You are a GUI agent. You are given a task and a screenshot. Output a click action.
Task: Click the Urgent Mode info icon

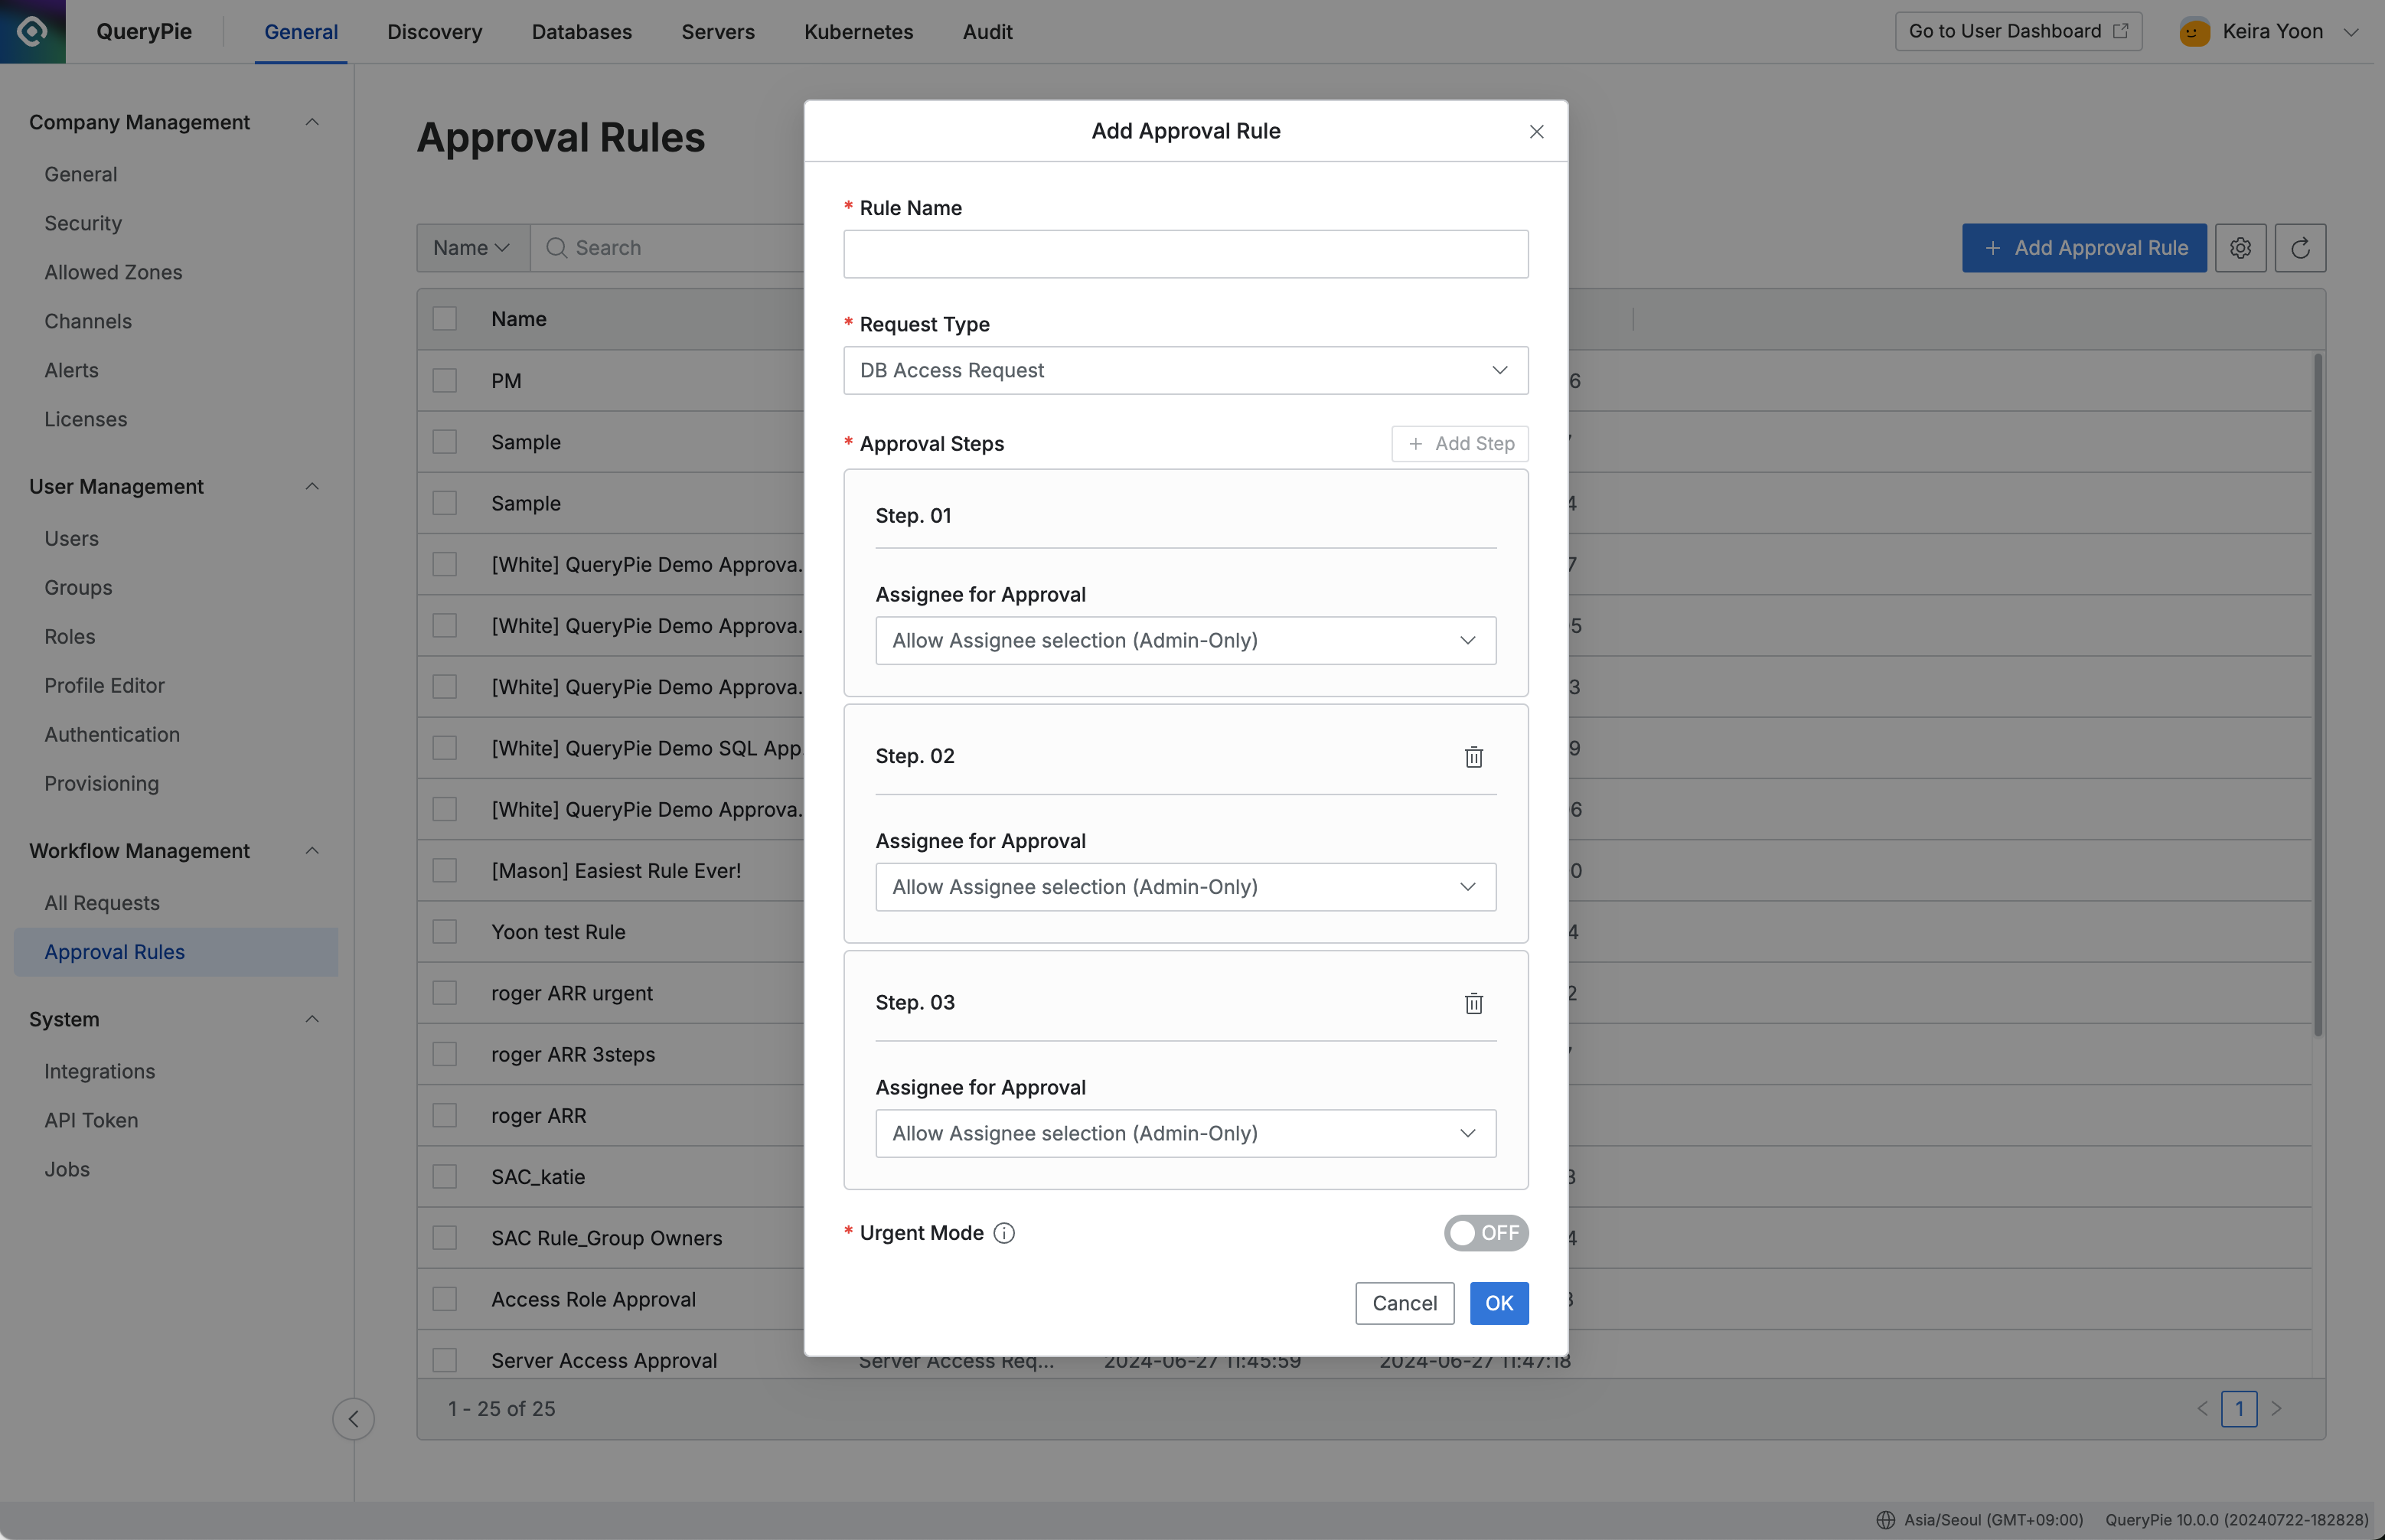[x=1004, y=1233]
